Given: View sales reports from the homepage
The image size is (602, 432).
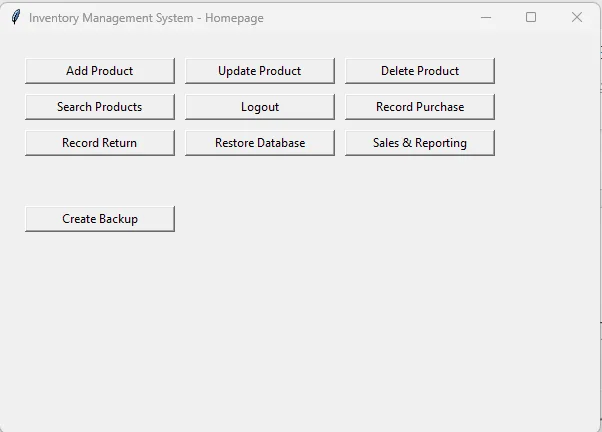Looking at the screenshot, I should (420, 143).
